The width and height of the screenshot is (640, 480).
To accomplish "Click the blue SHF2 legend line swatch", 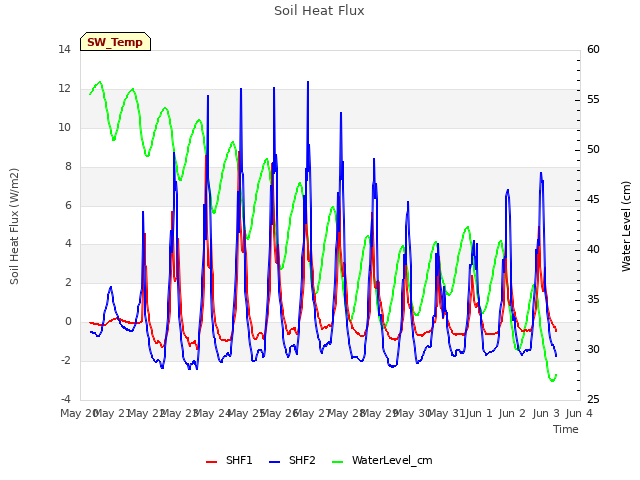I will point(275,462).
